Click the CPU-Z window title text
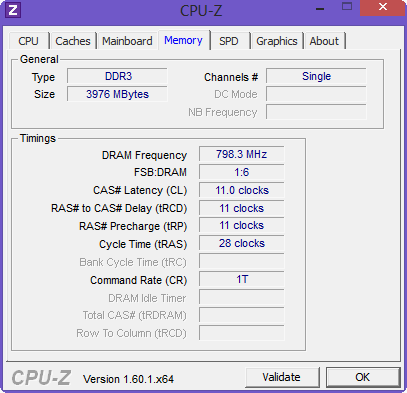This screenshot has height=393, width=407. tap(201, 10)
